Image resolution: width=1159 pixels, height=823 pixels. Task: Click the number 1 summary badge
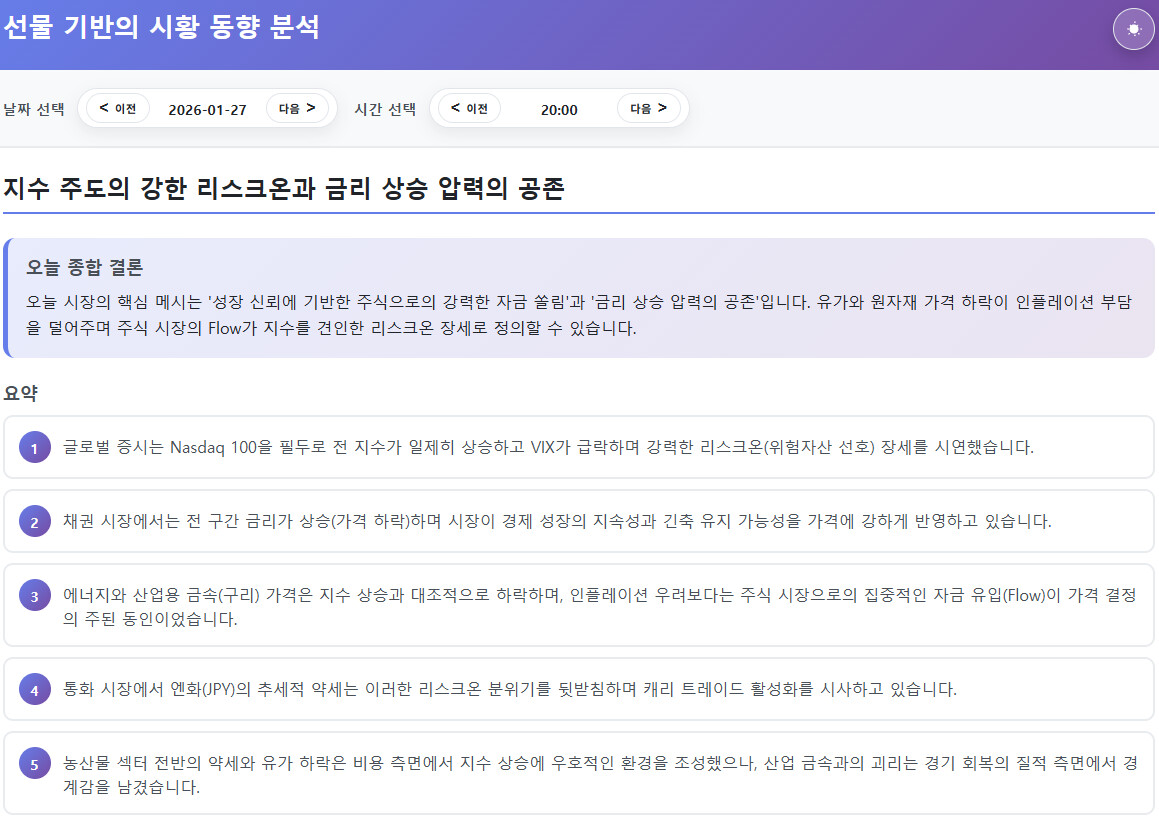pos(34,448)
